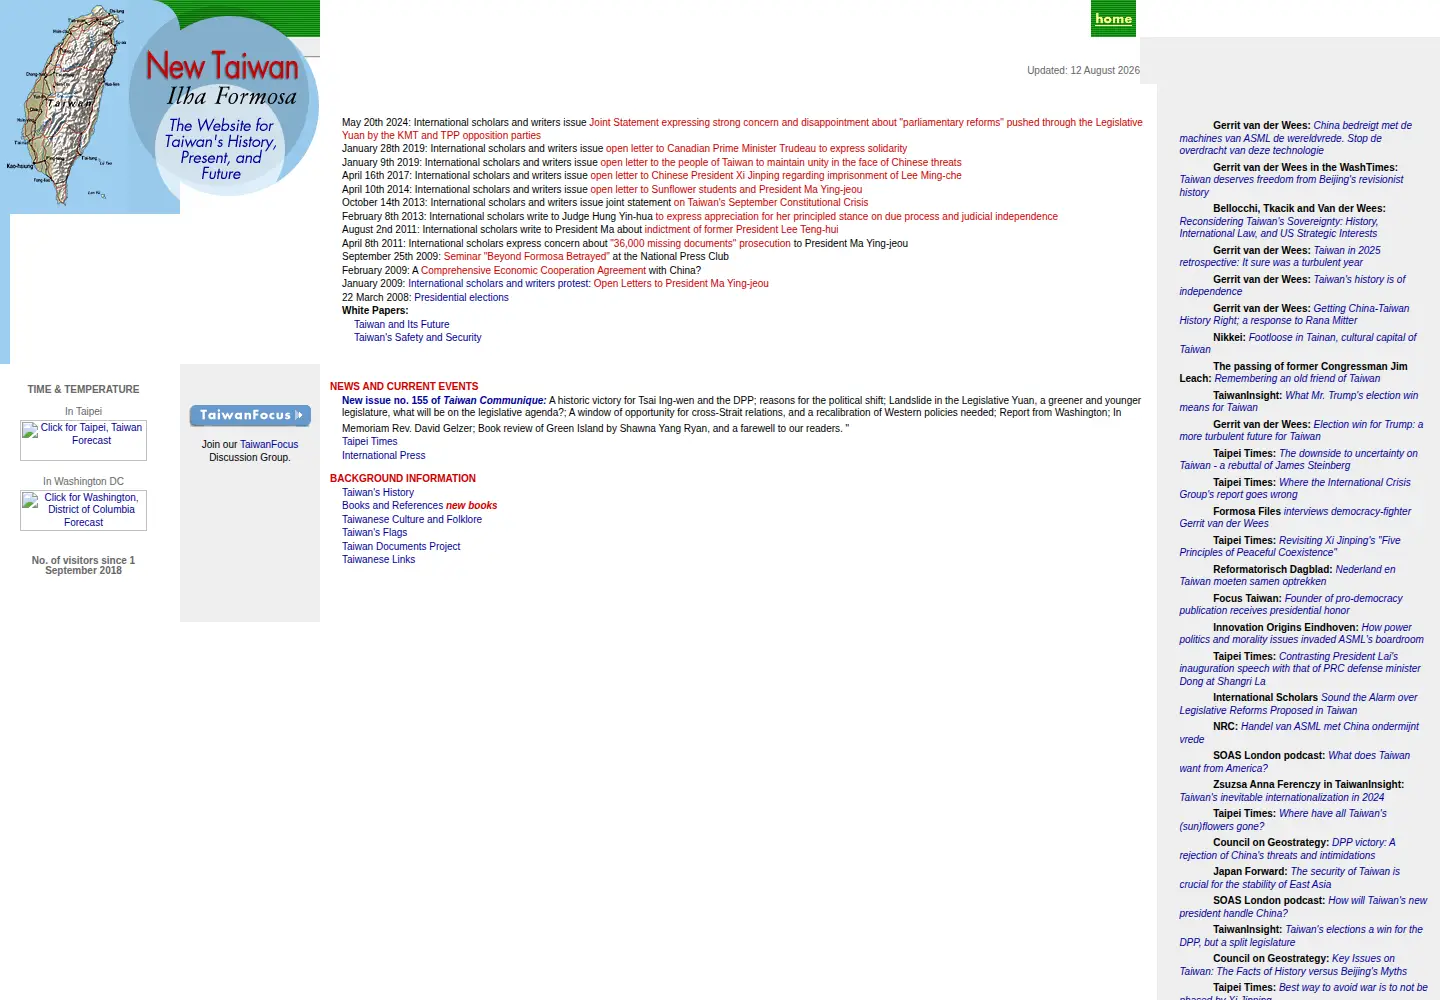Open indictment of former President Lee Teng-hui link
The width and height of the screenshot is (1440, 1000).
[x=741, y=230]
